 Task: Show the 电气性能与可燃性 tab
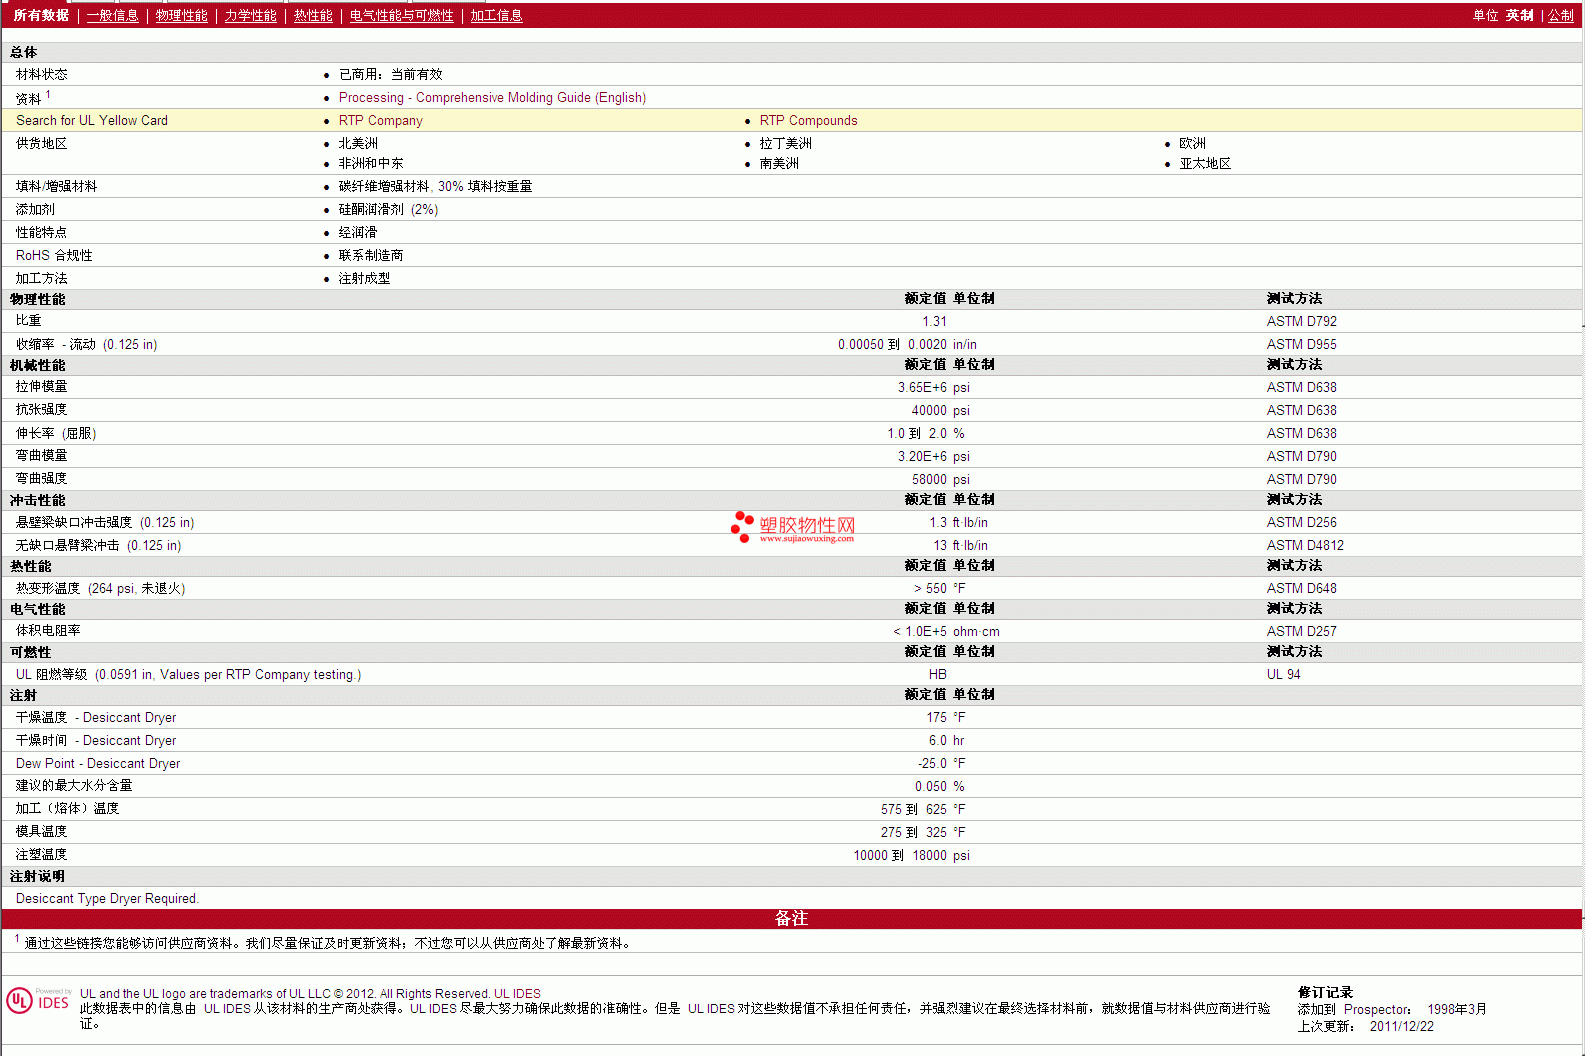[x=401, y=16]
